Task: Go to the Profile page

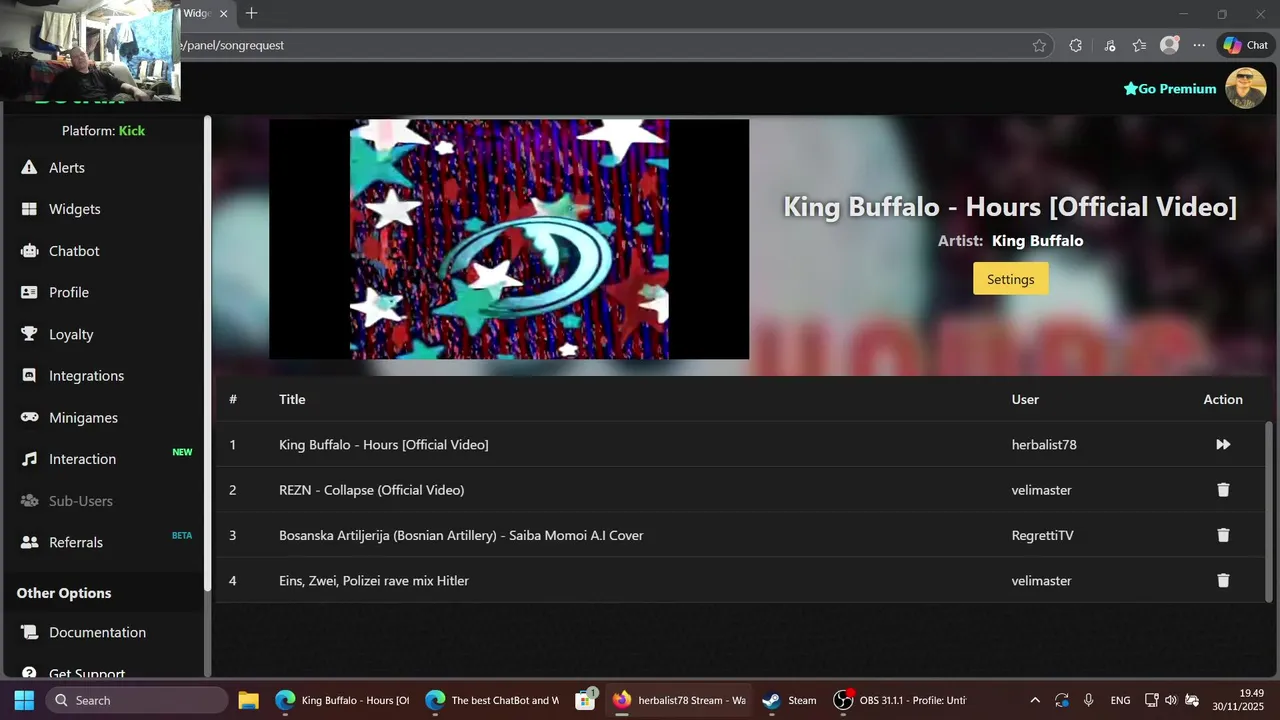Action: click(x=69, y=292)
